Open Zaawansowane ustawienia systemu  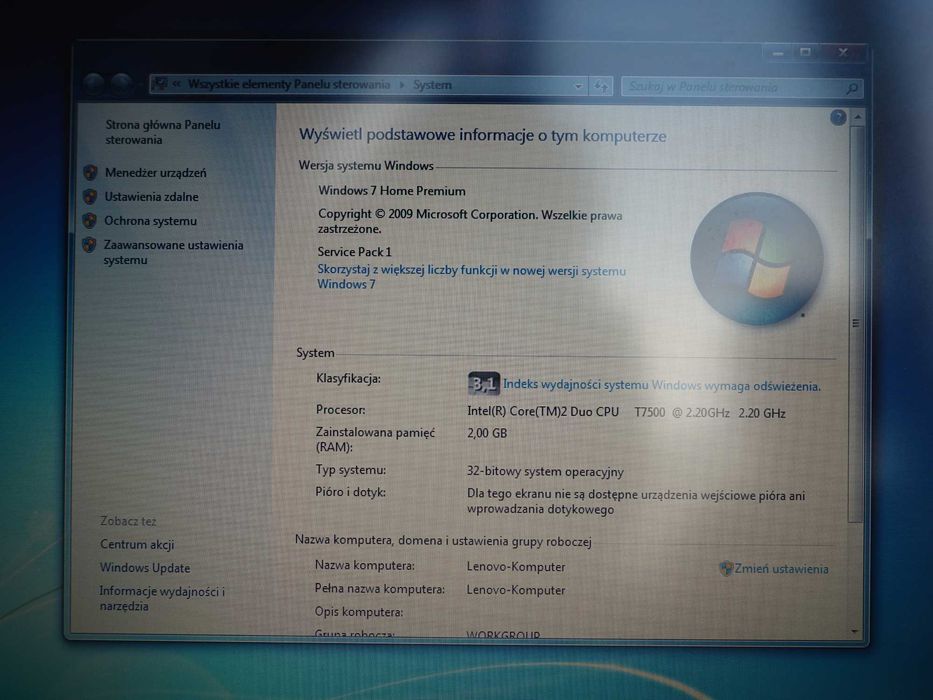click(173, 252)
